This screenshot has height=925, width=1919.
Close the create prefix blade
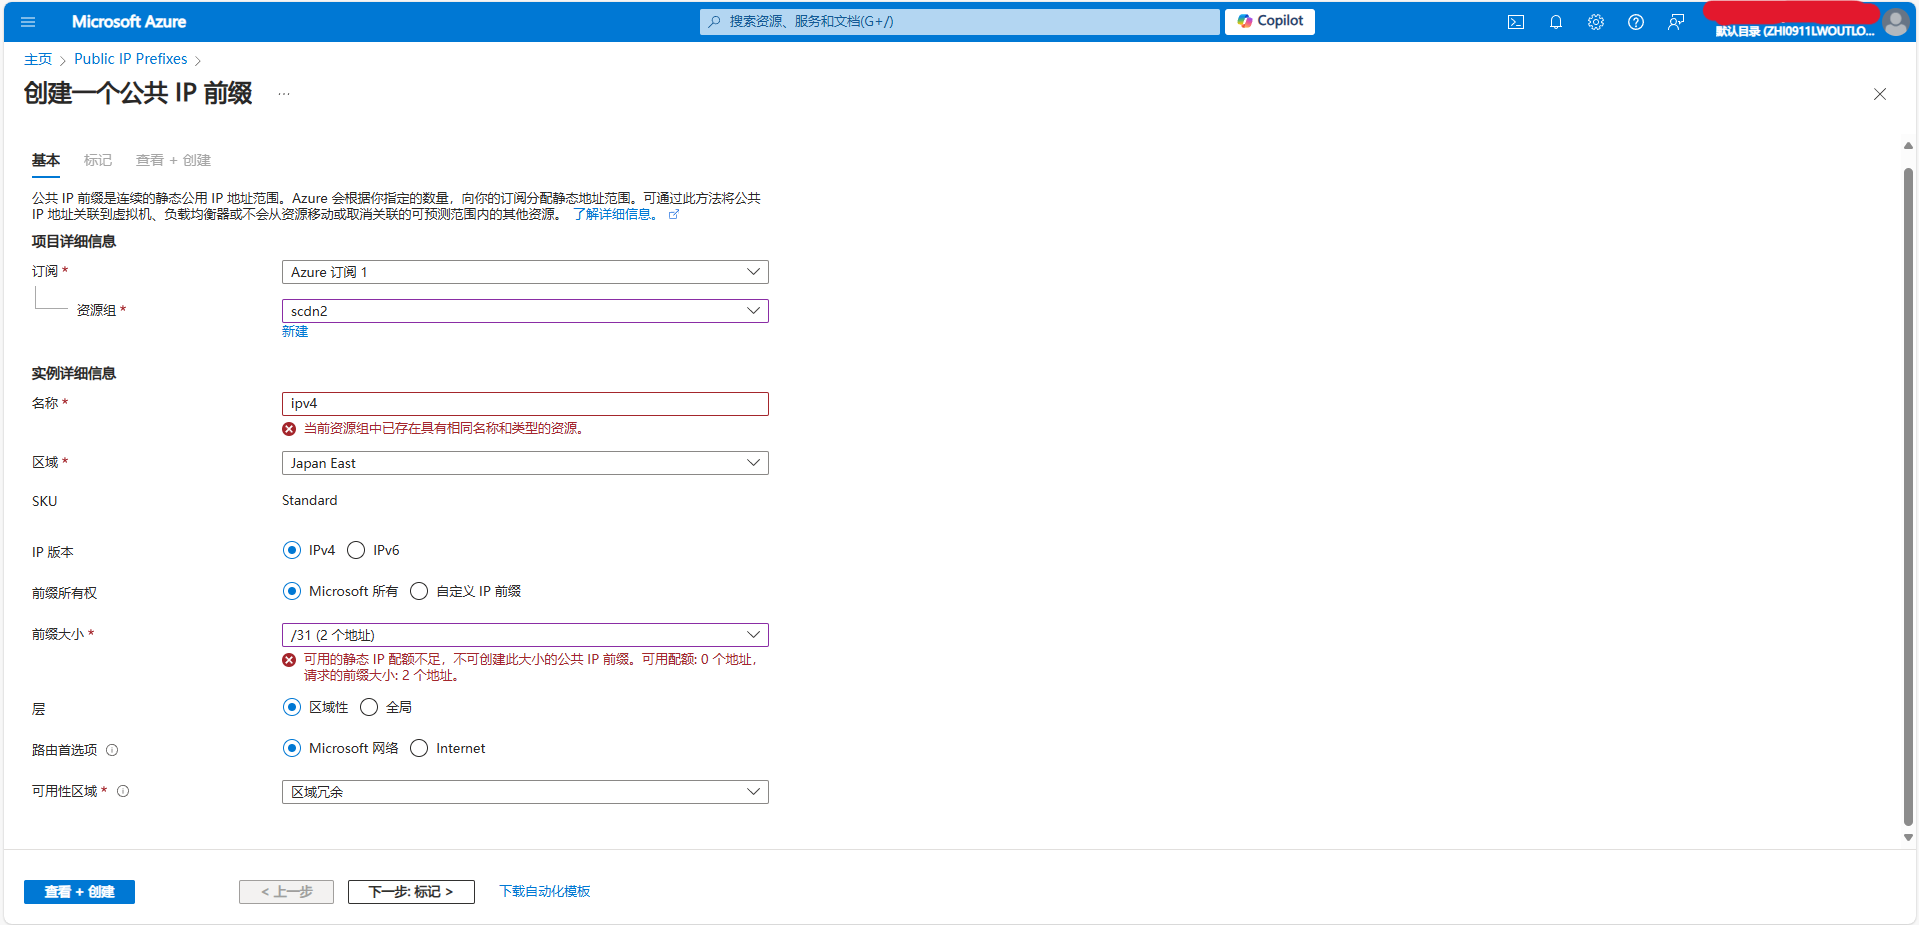click(1880, 94)
